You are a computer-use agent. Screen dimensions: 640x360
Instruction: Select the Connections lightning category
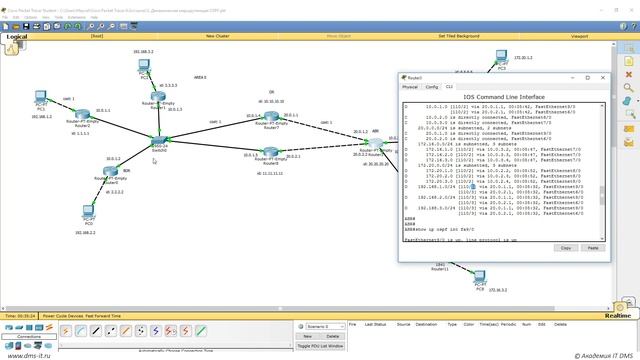(49, 327)
